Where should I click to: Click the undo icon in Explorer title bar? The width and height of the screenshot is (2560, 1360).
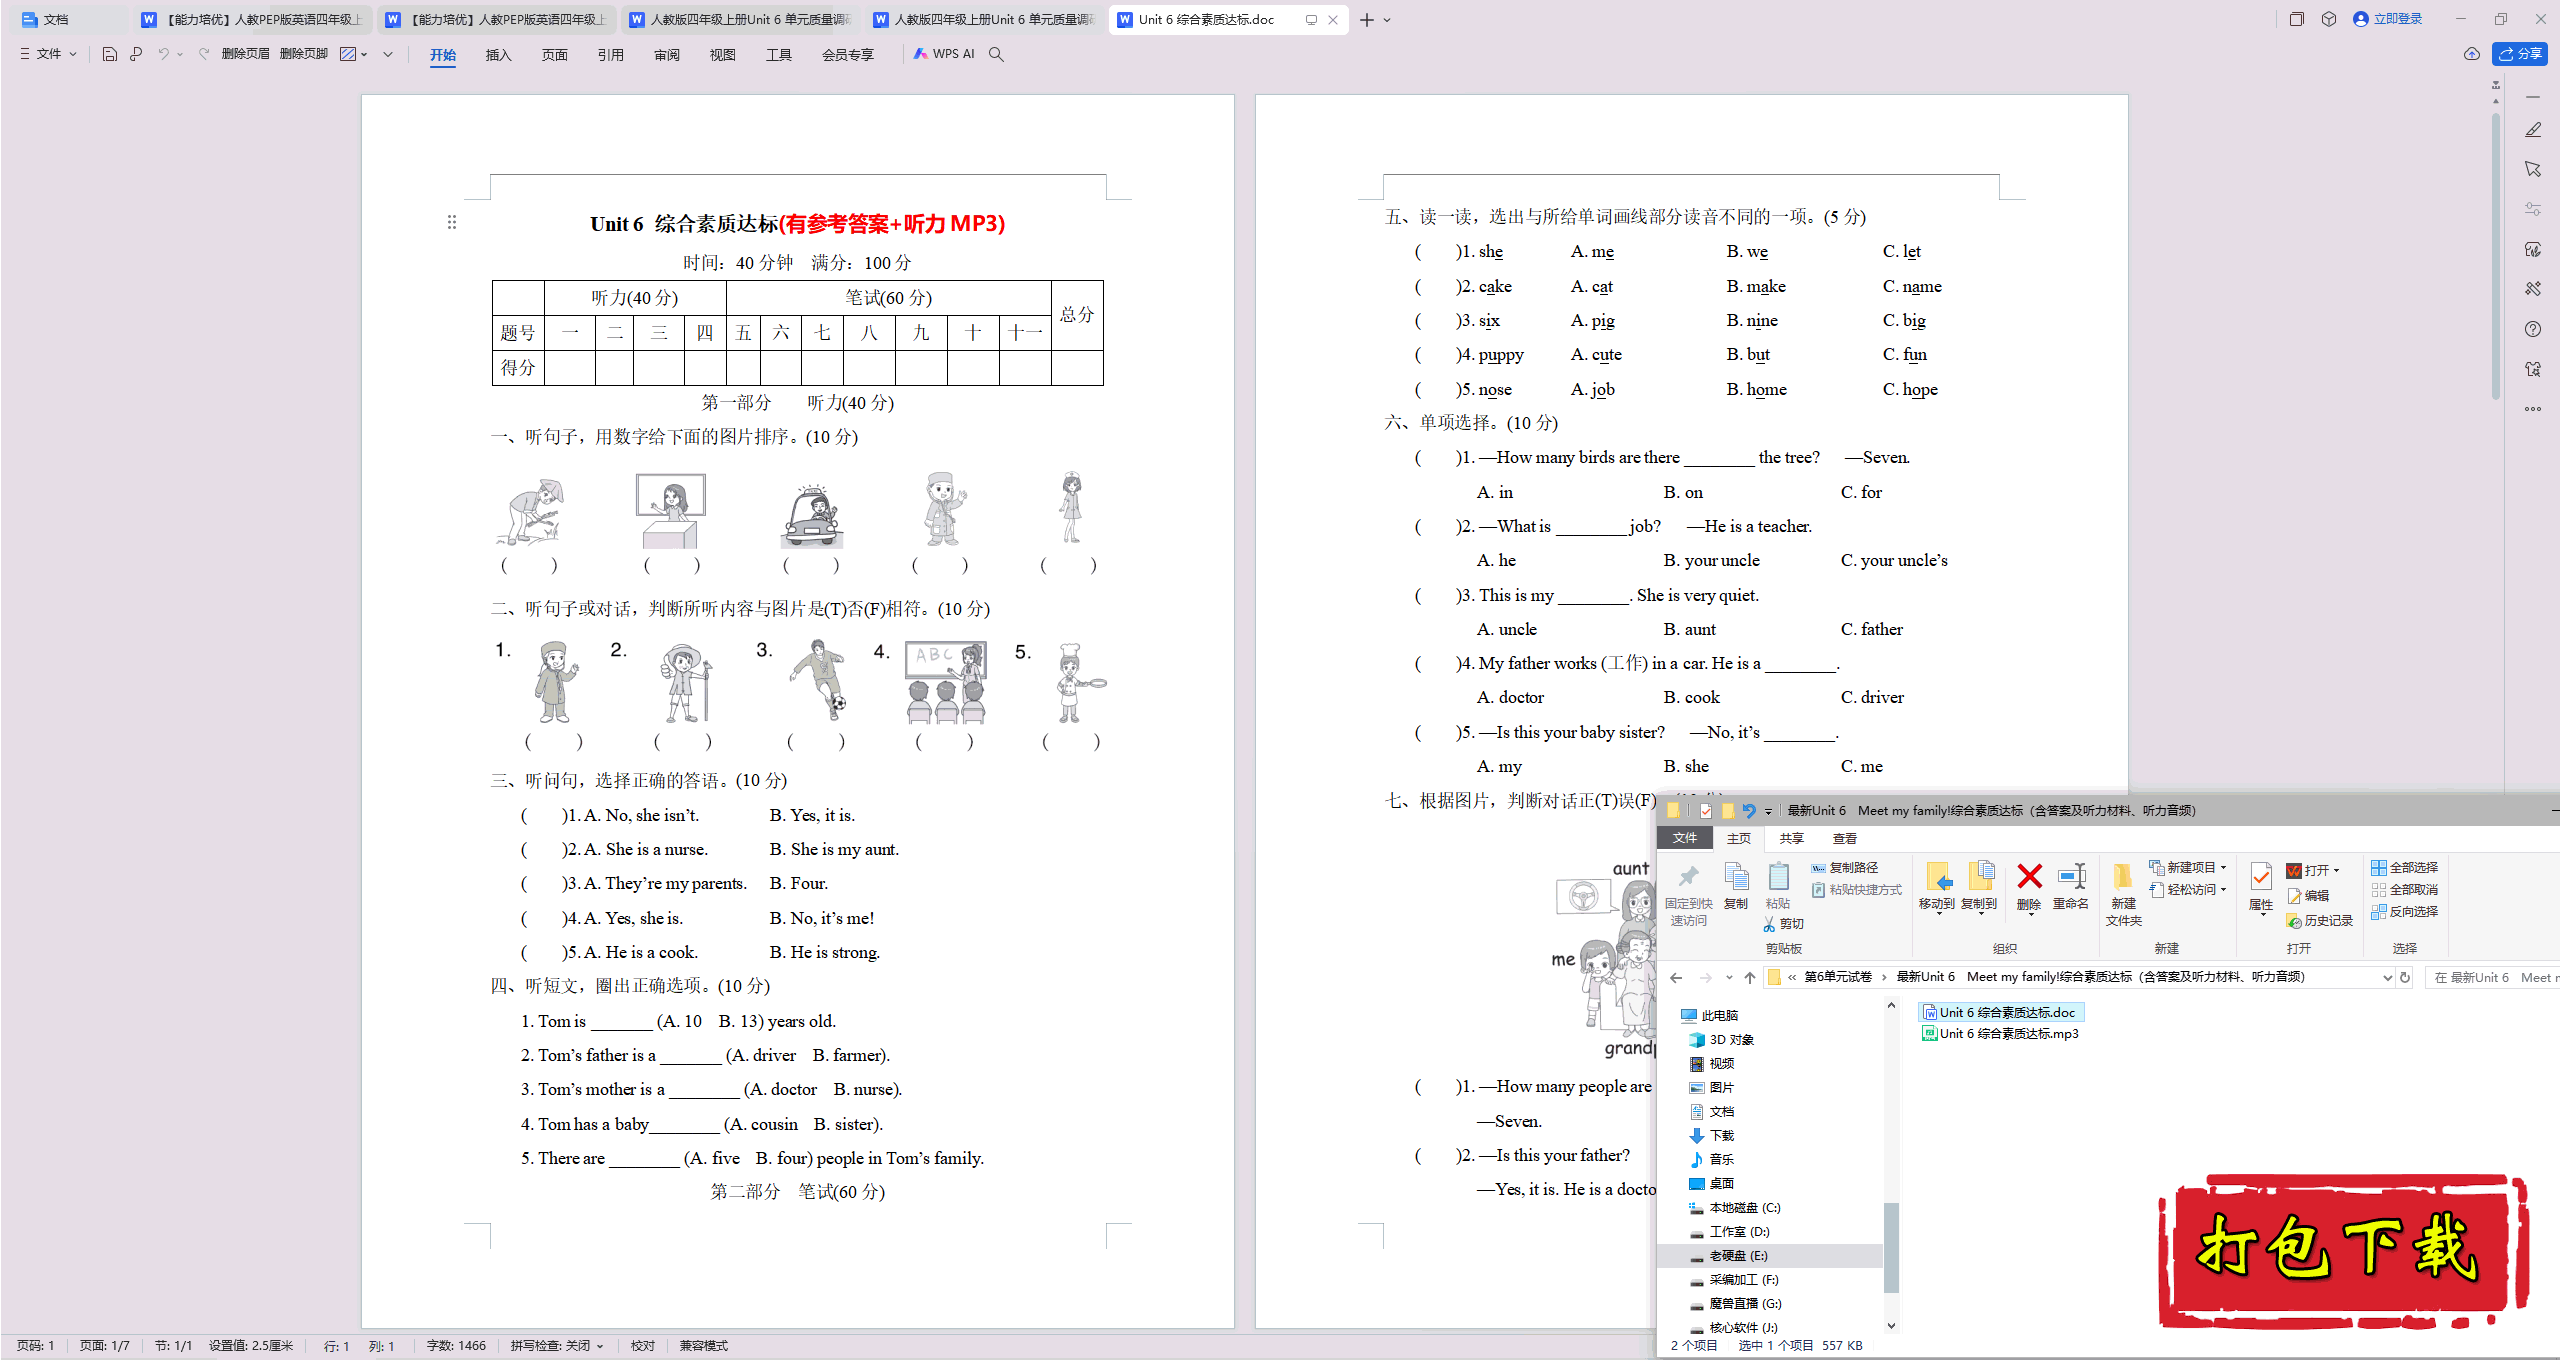[x=1749, y=811]
